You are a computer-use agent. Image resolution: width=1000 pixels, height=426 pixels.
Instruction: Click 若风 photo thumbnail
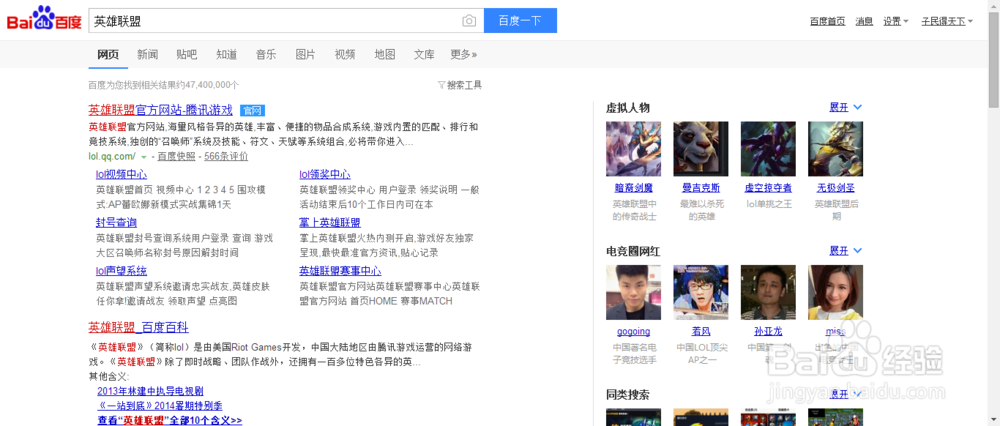pyautogui.click(x=701, y=292)
